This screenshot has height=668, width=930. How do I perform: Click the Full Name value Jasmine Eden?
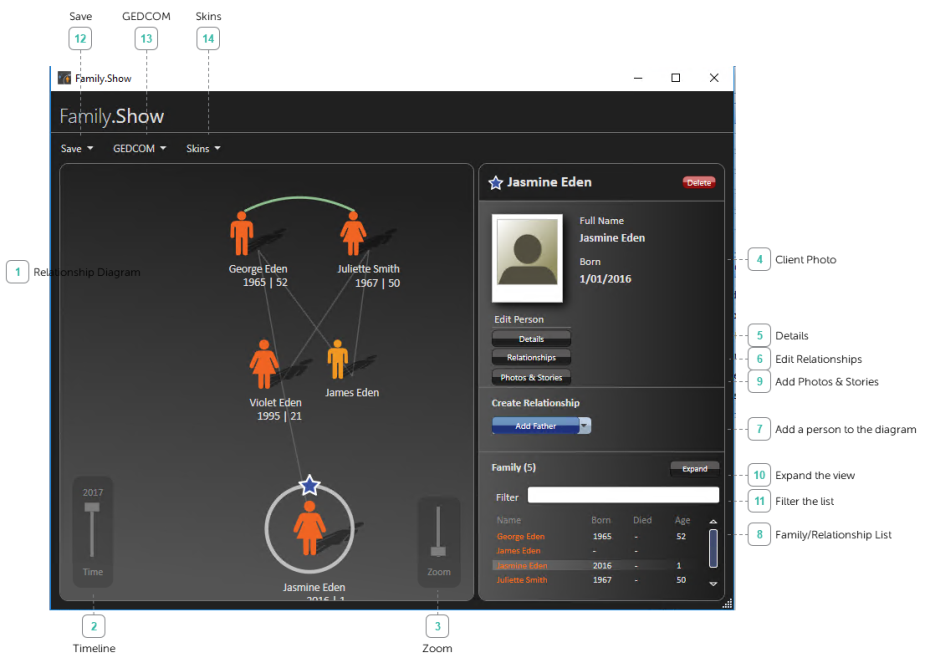612,238
